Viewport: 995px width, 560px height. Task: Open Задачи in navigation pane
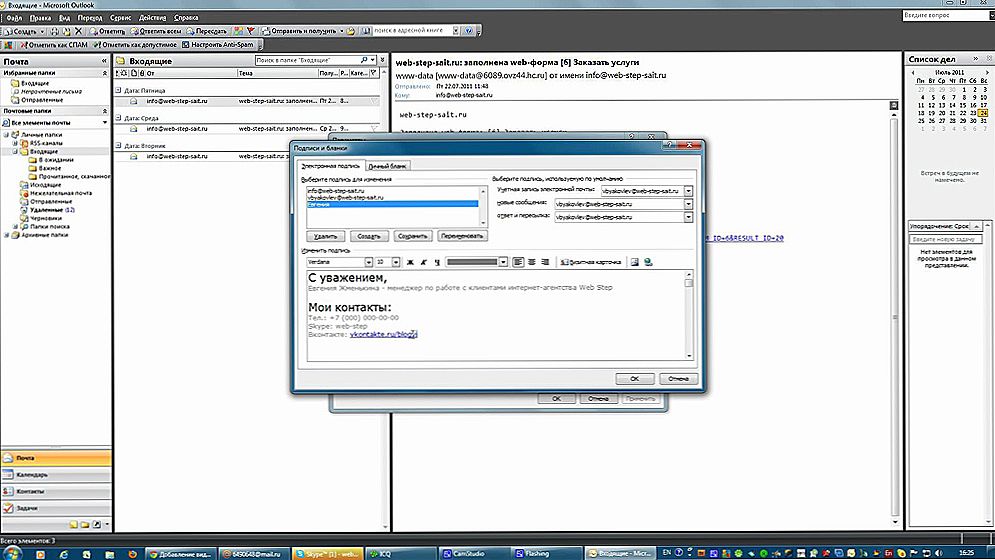click(56, 508)
